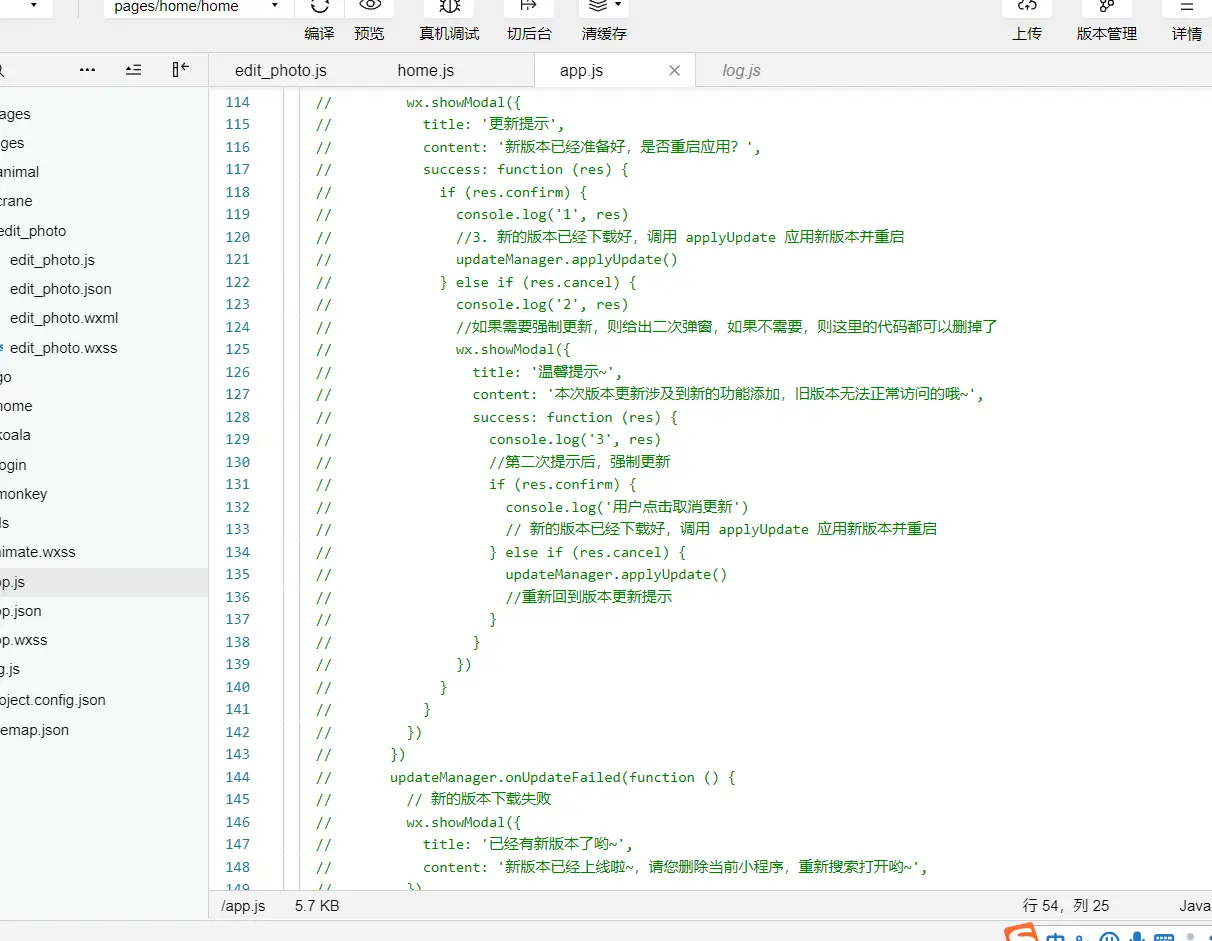The width and height of the screenshot is (1212, 941).
Task: Expand the login folder in file tree
Action: [x=104, y=465]
